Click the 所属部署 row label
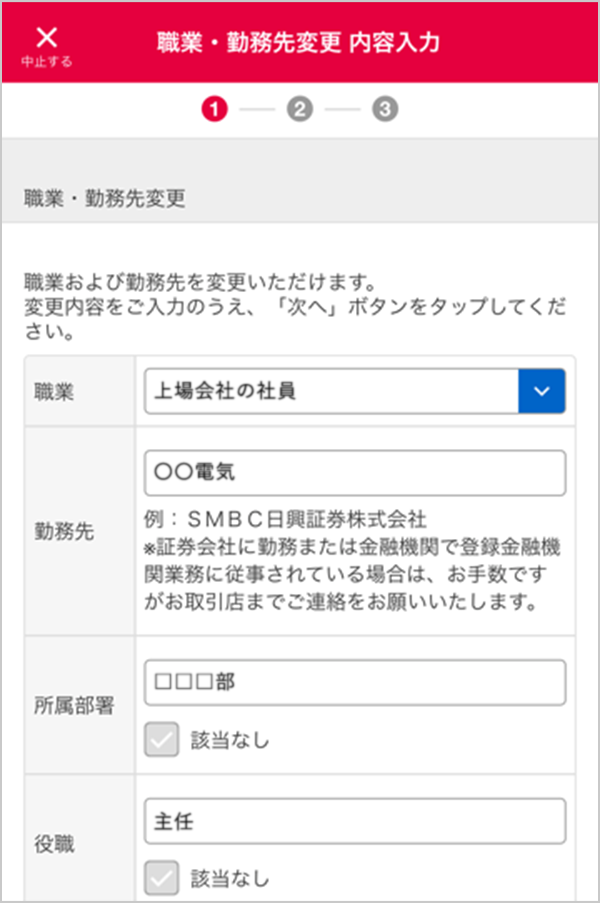The image size is (600, 903). 73,704
